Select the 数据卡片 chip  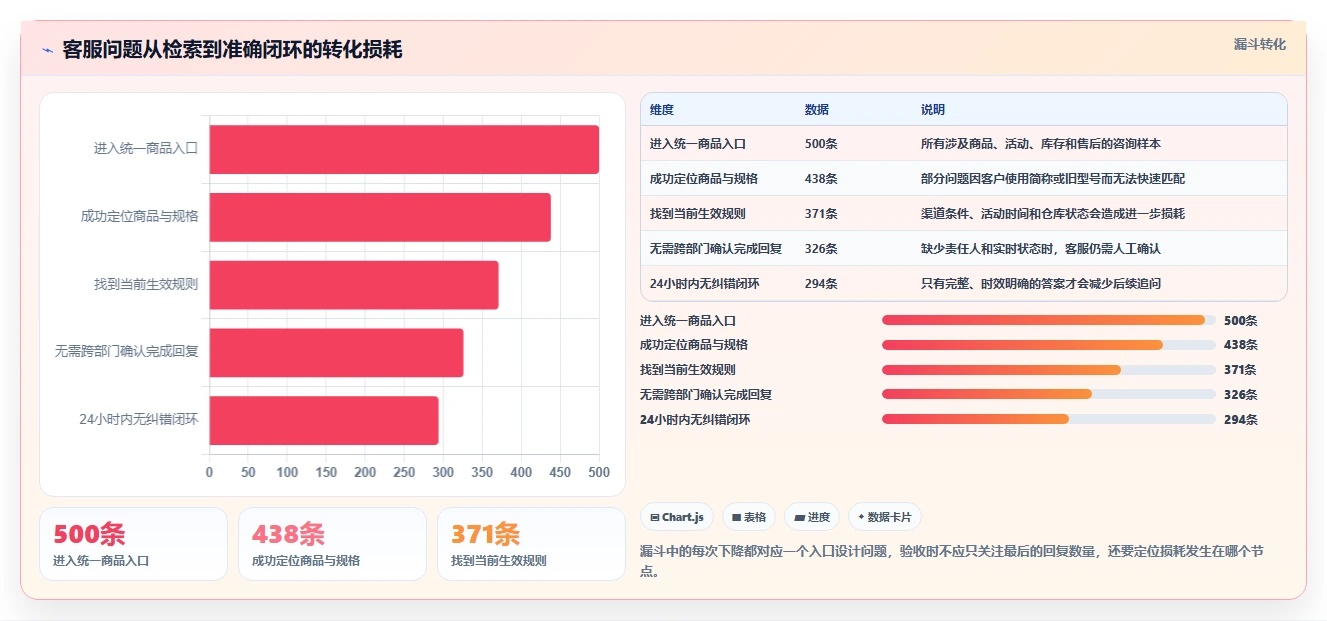click(x=885, y=517)
